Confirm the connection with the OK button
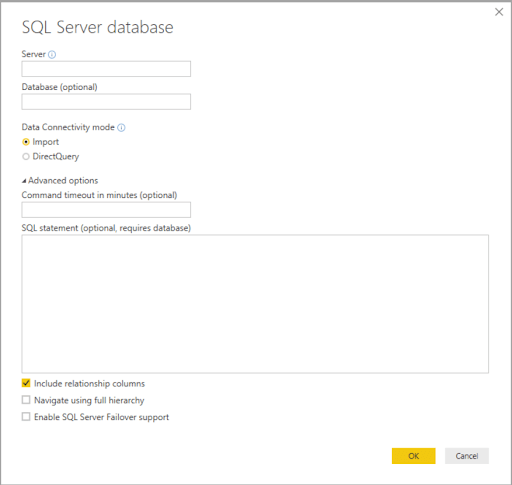 pyautogui.click(x=414, y=456)
